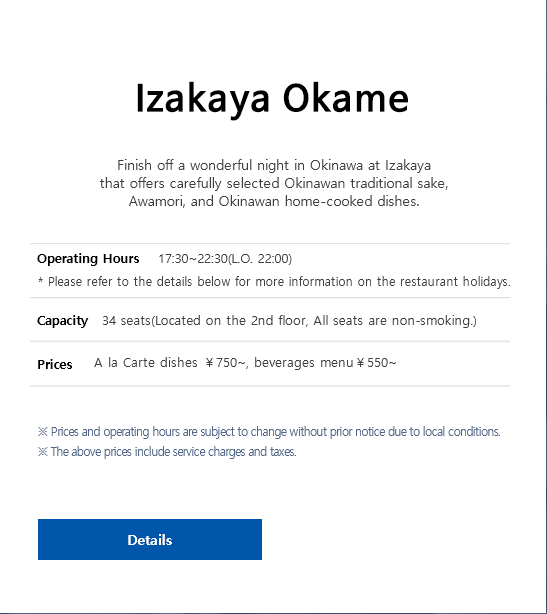Click the 'beverages menu ¥550~' text

pos(325,363)
